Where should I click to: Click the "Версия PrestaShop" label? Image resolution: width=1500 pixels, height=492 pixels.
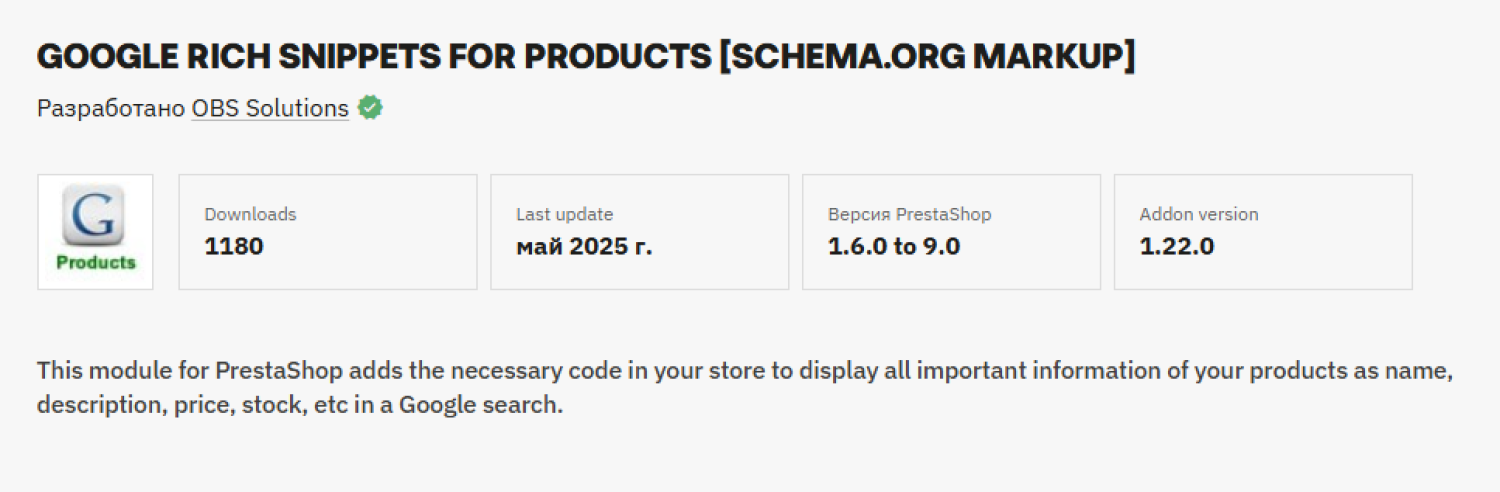[909, 214]
